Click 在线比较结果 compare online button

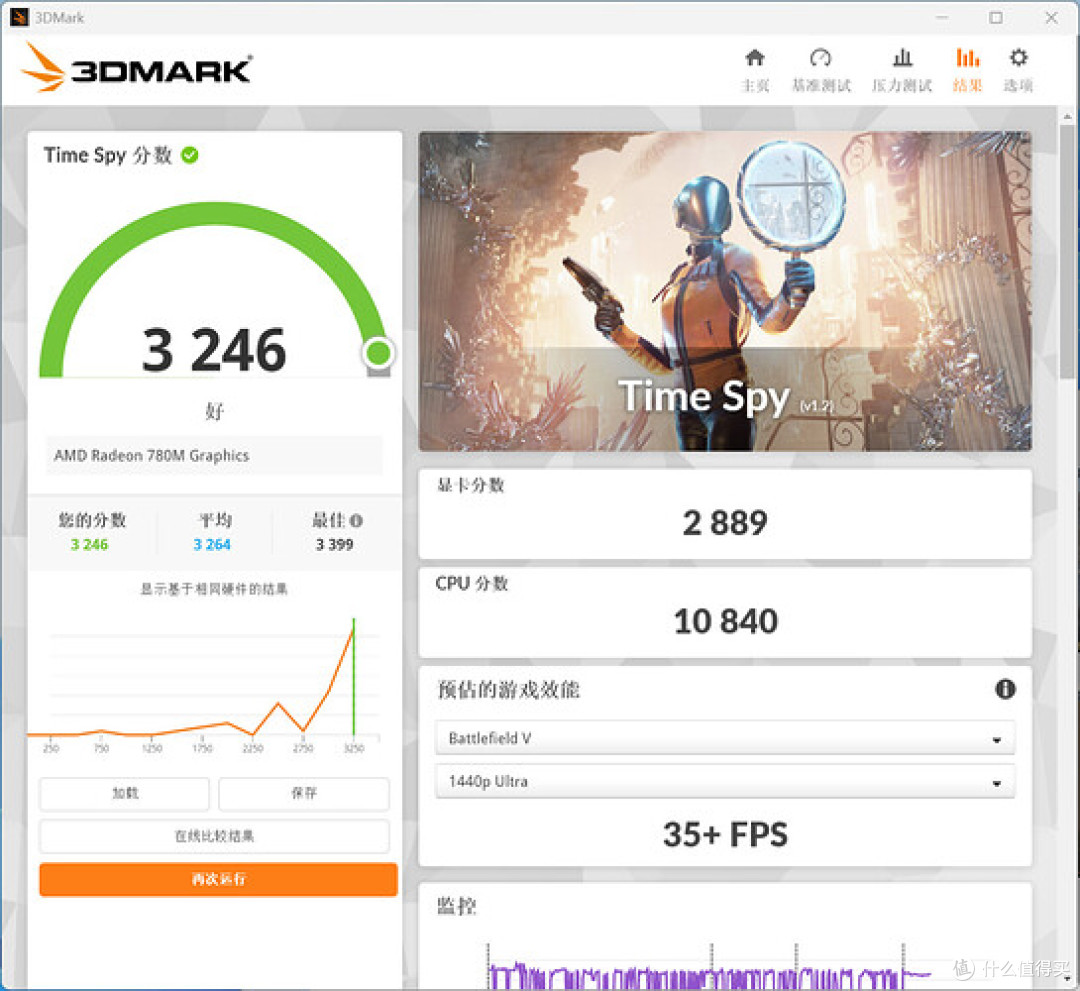[x=214, y=836]
